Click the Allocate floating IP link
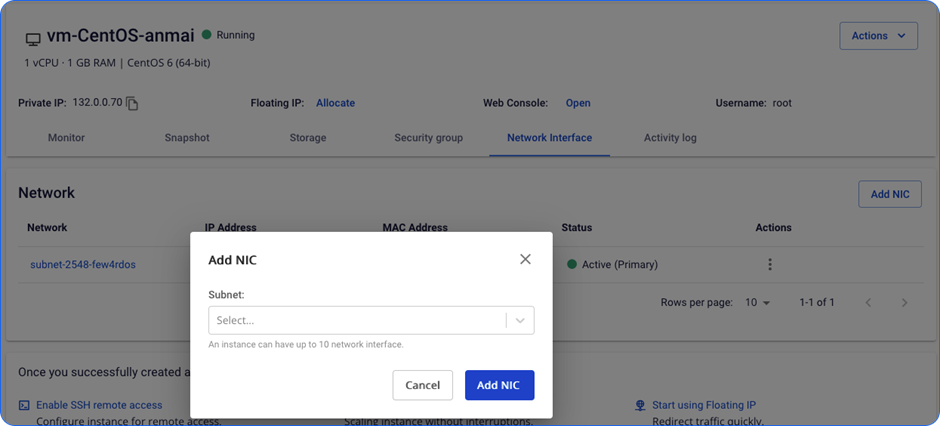 click(335, 103)
